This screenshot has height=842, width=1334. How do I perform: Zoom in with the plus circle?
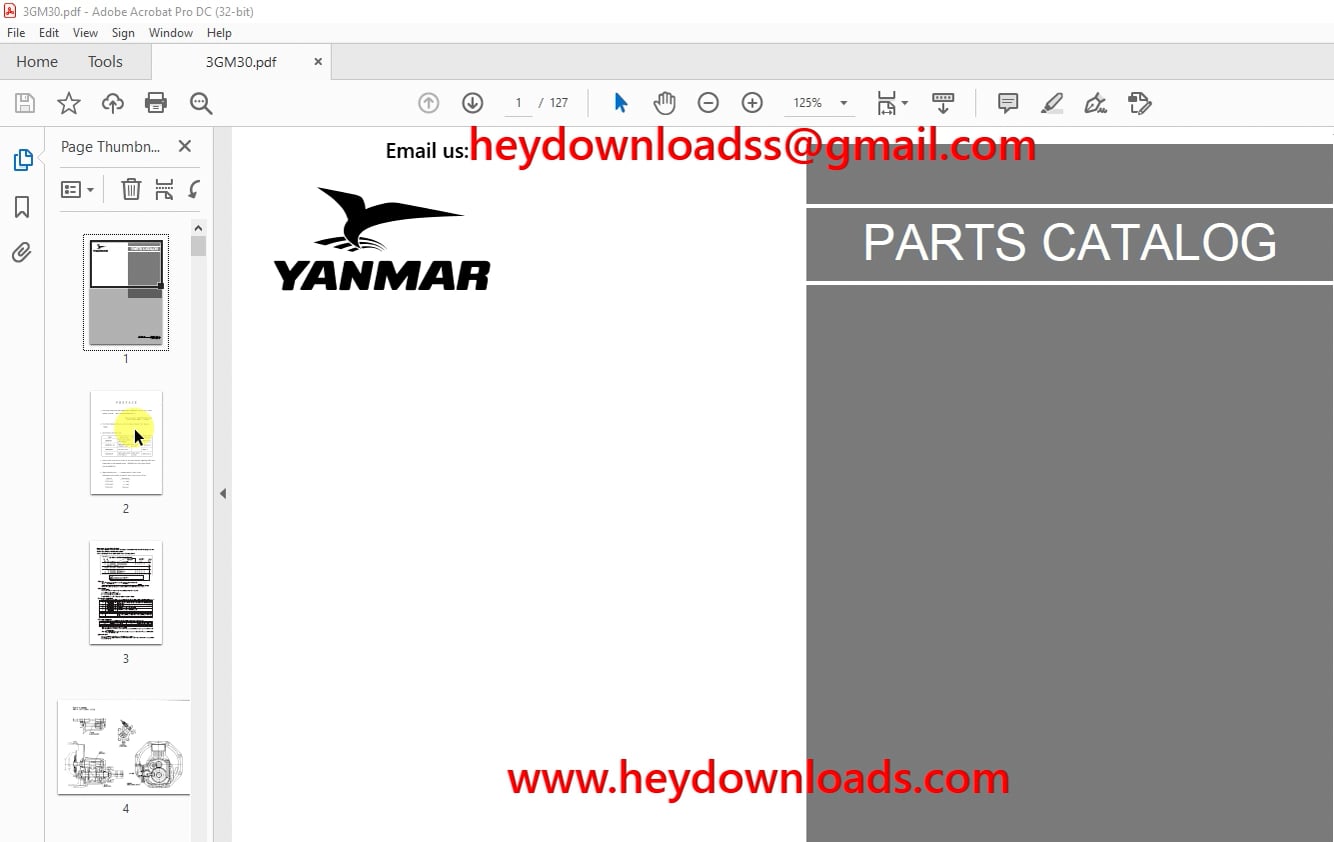752,103
